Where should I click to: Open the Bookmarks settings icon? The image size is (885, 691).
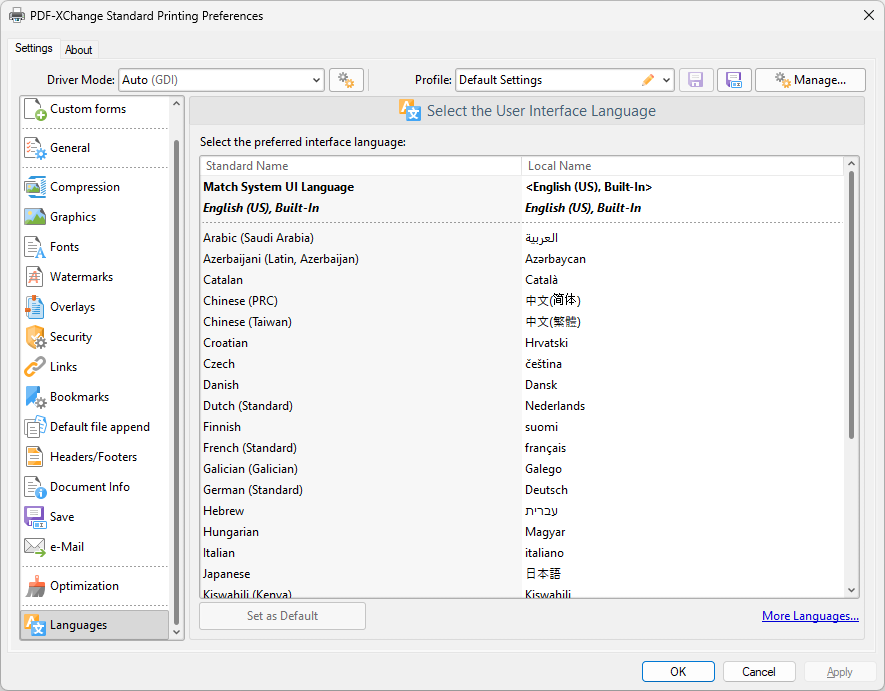[35, 397]
